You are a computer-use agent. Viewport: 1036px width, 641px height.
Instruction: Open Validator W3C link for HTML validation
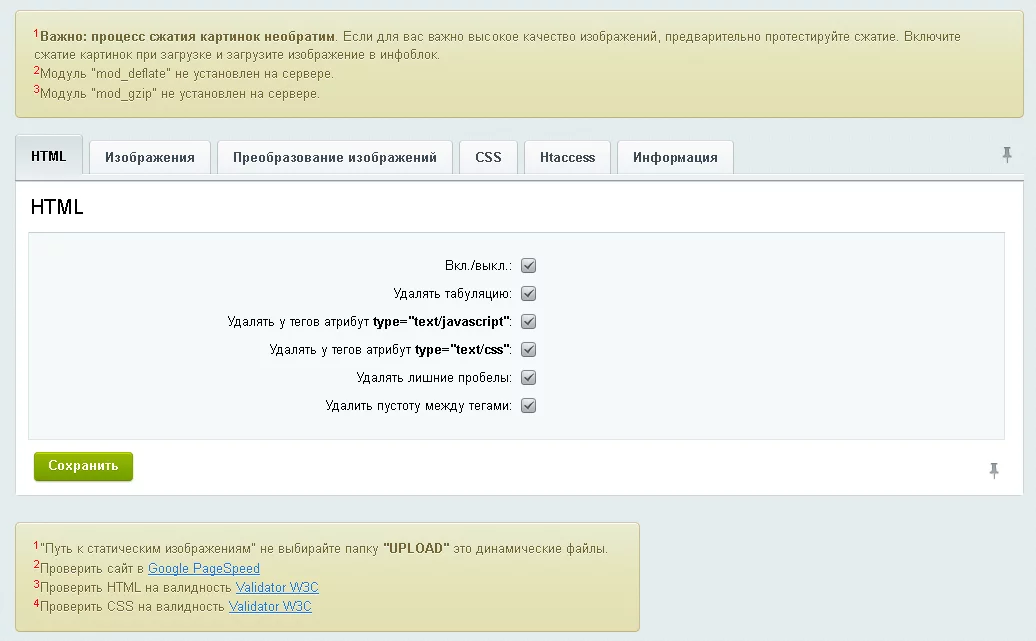click(277, 587)
